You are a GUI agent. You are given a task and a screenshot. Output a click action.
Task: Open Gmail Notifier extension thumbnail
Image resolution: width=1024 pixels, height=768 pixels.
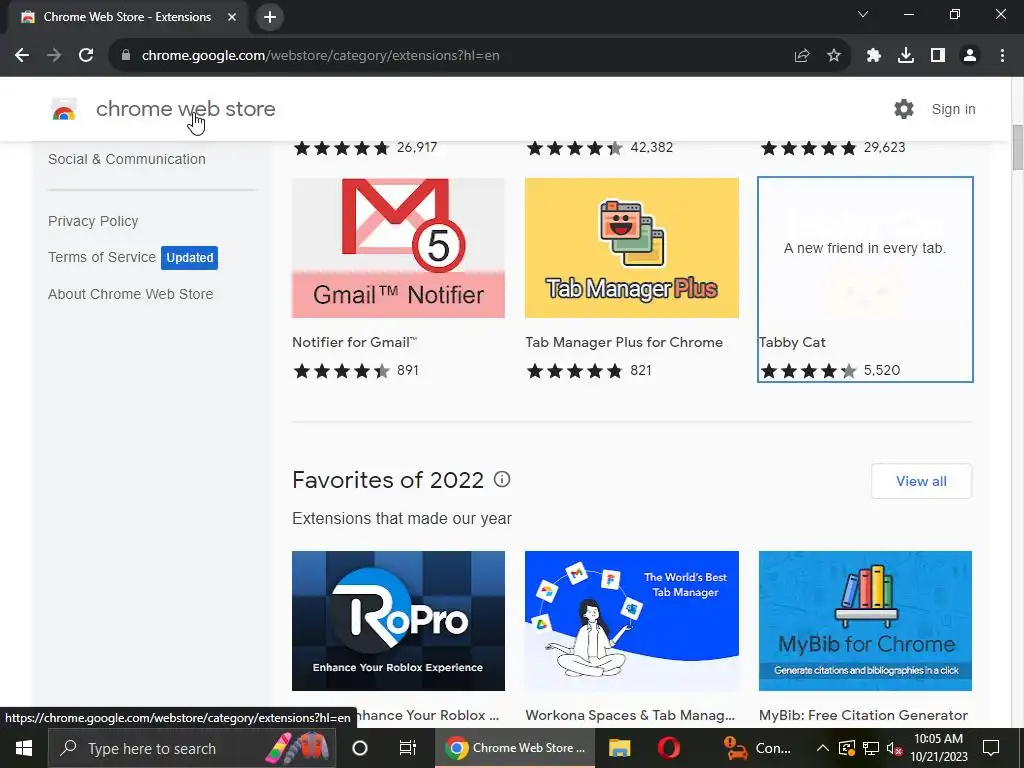click(398, 248)
